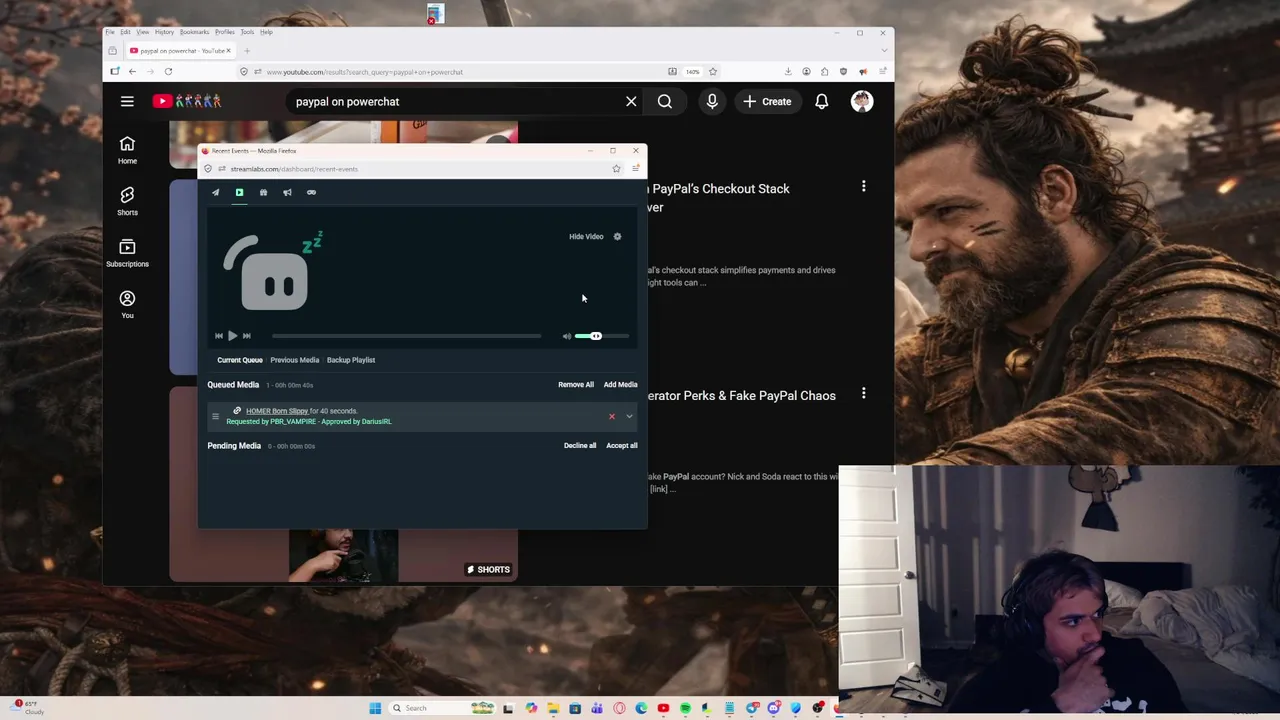Open the weather widget on taskbar
This screenshot has width=1280, height=720.
point(27,708)
